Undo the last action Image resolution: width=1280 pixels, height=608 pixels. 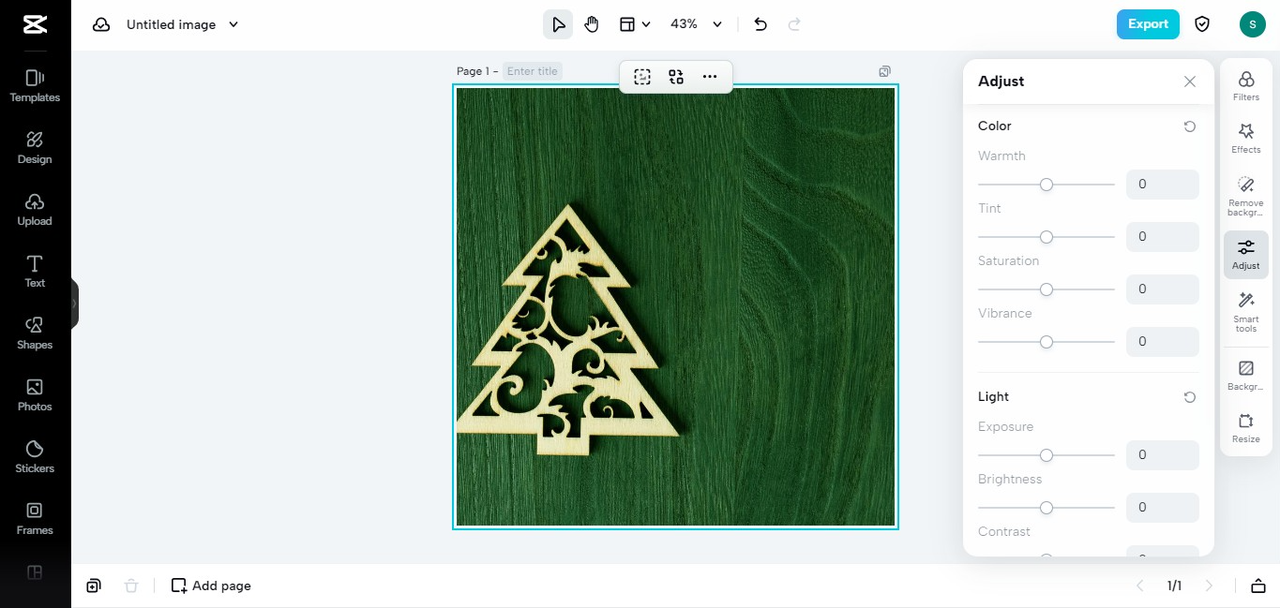(760, 24)
